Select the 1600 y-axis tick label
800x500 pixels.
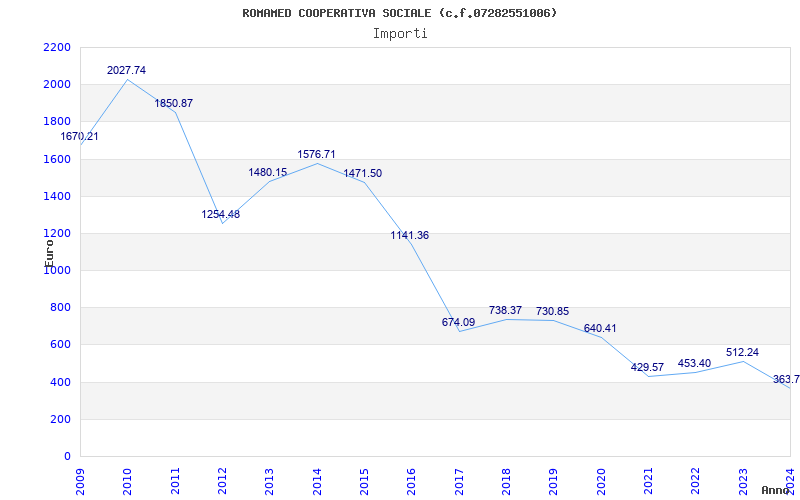[x=58, y=159]
